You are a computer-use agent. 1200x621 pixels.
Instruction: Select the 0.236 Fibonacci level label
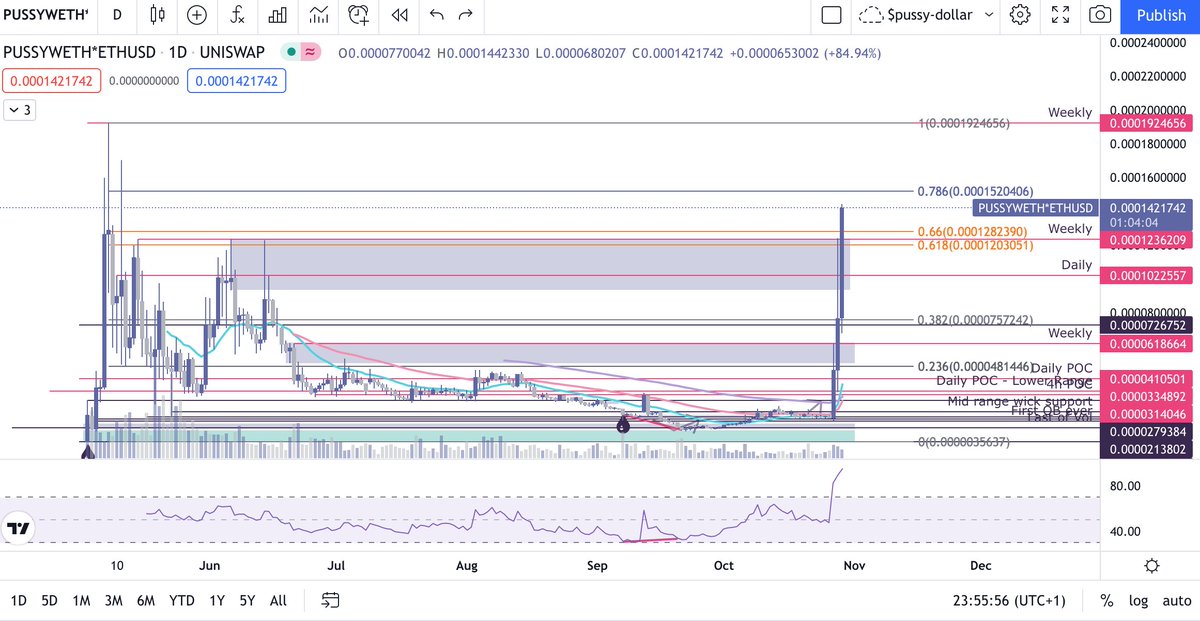(x=973, y=367)
